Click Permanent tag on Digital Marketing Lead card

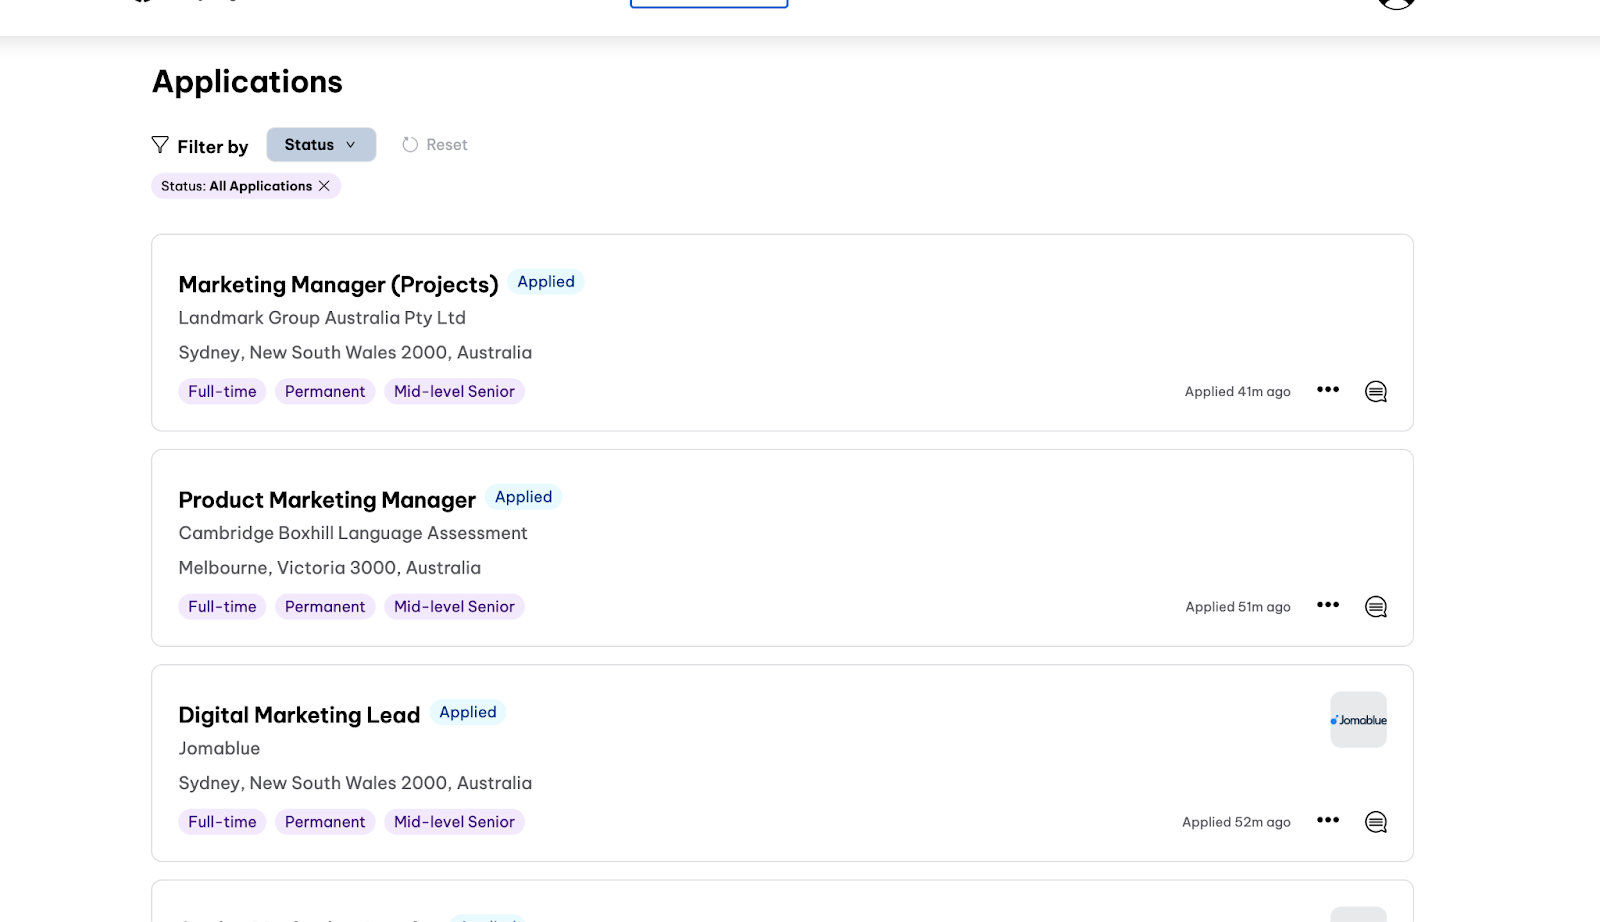[325, 822]
